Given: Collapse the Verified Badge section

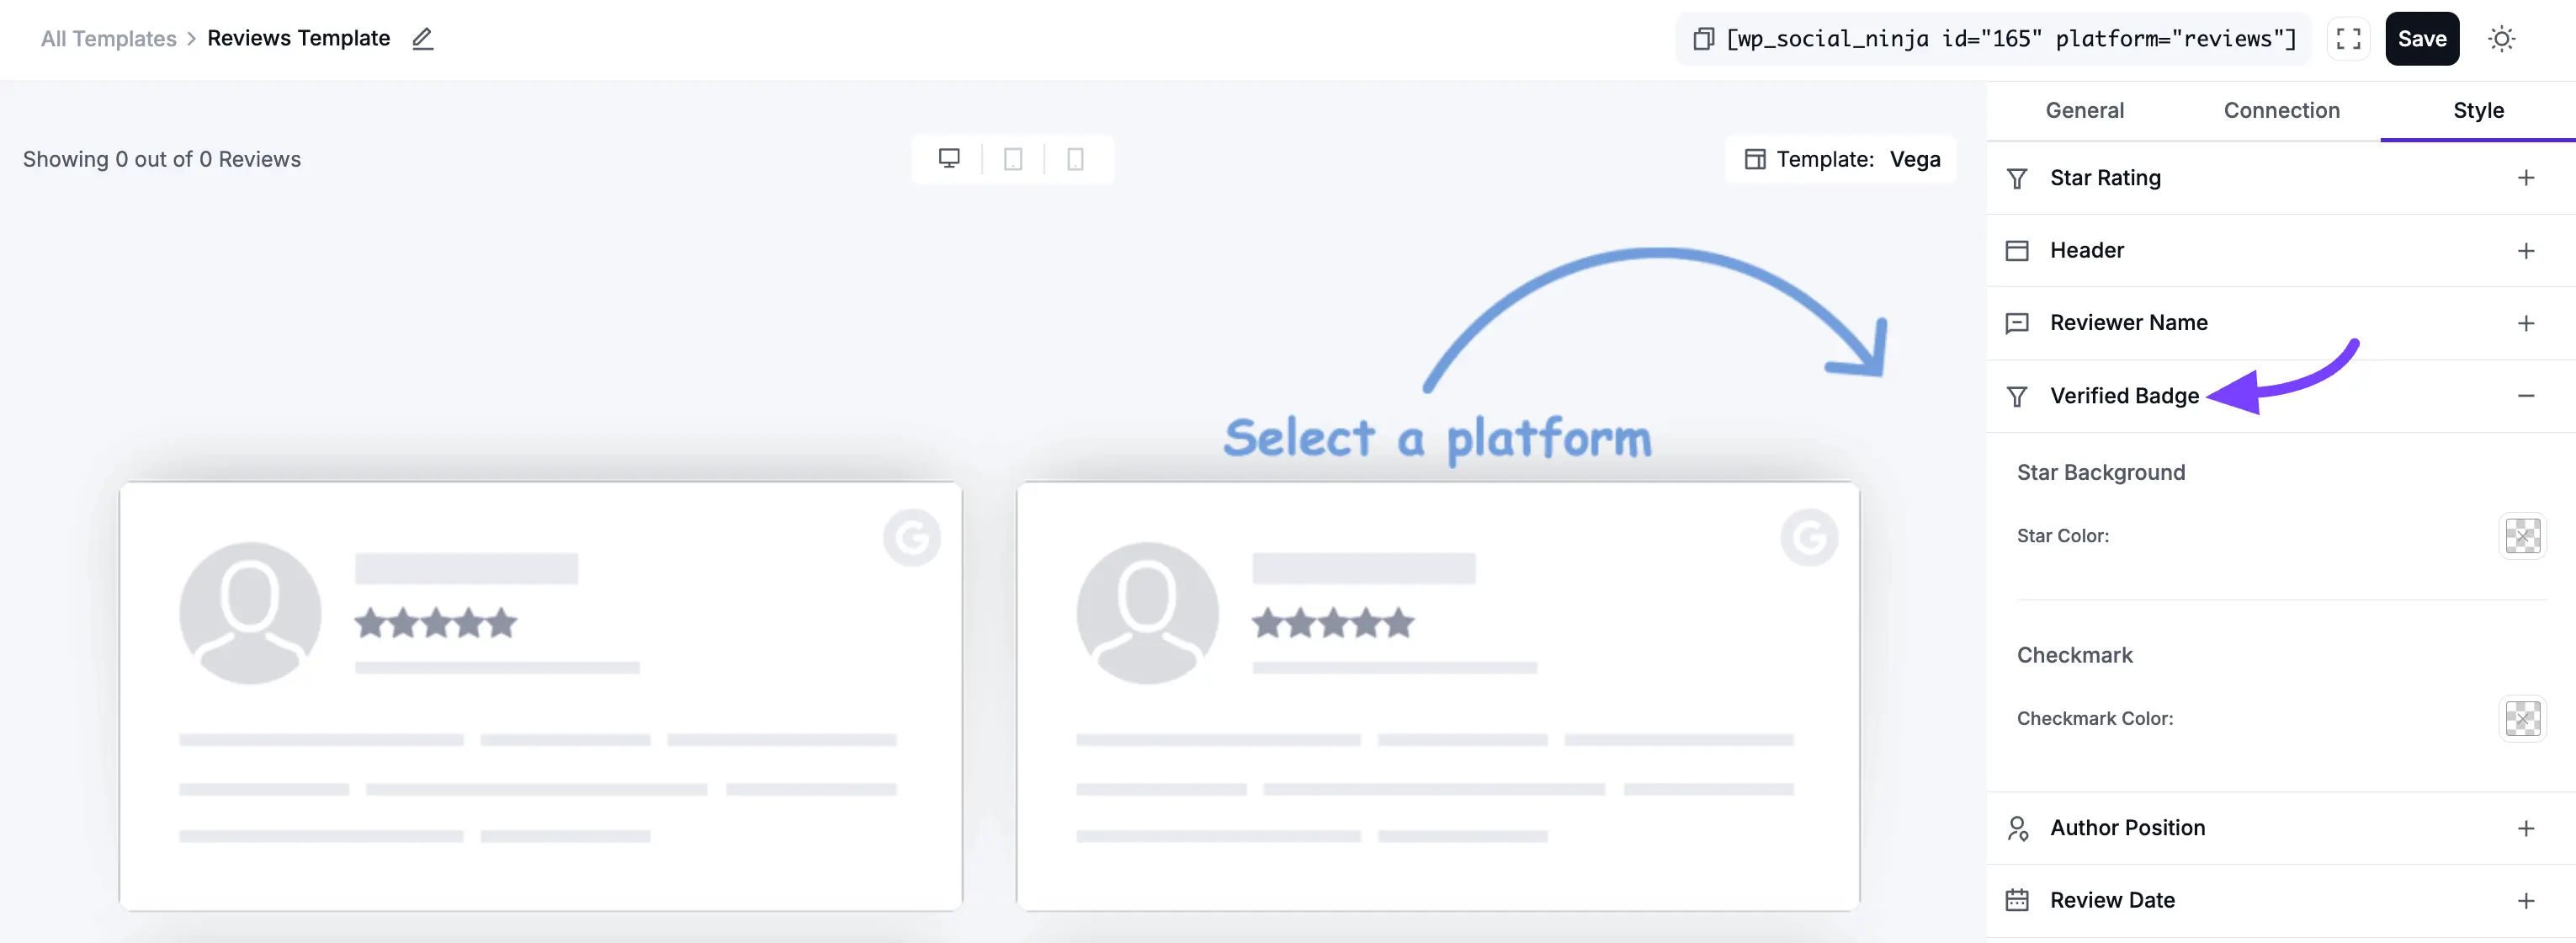Looking at the screenshot, I should coord(2528,396).
